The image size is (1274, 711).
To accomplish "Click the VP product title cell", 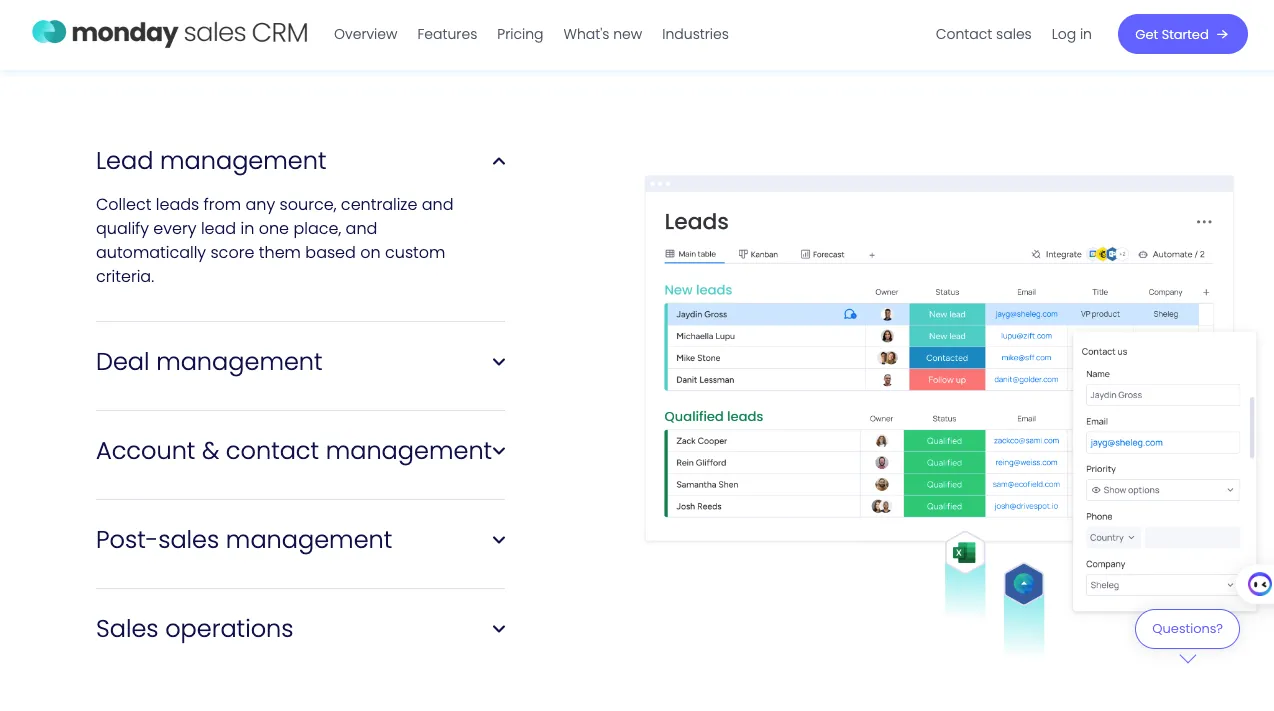I will tap(1100, 314).
